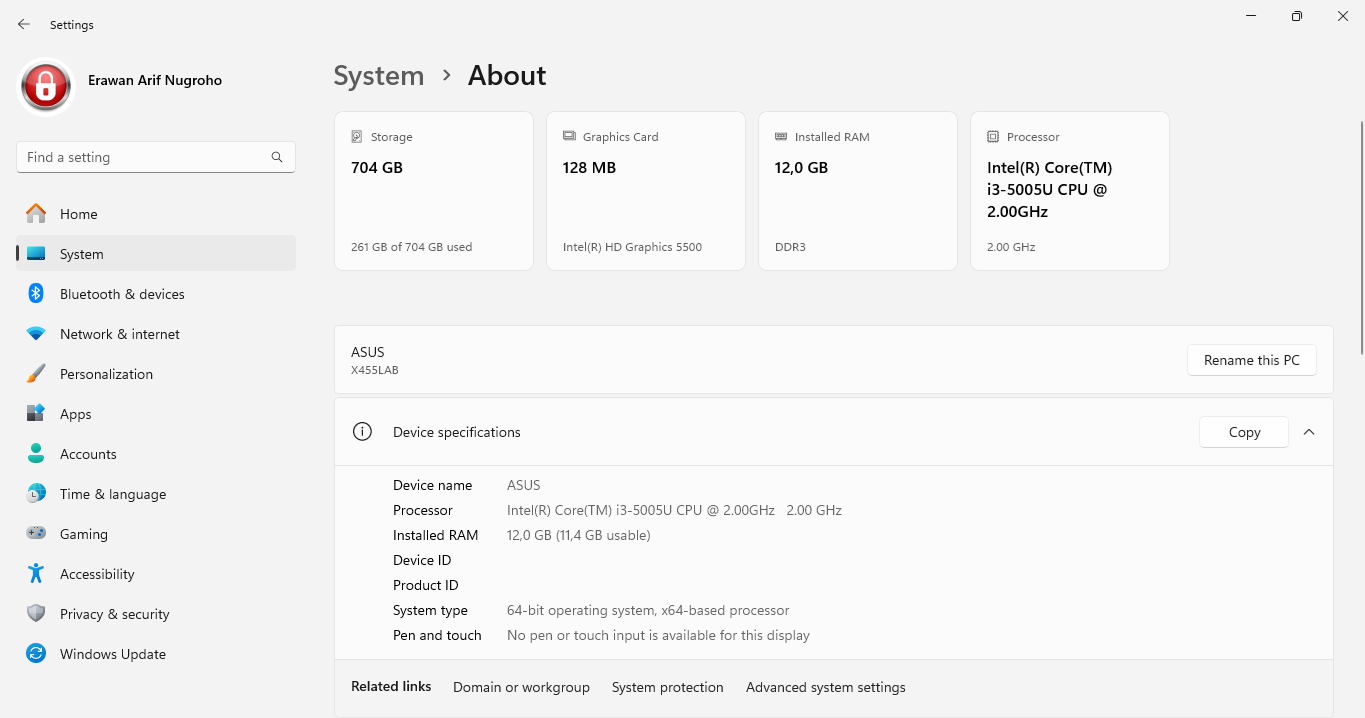Screen dimensions: 1365x718
Task: Restore down the Settings window
Action: [x=1297, y=16]
